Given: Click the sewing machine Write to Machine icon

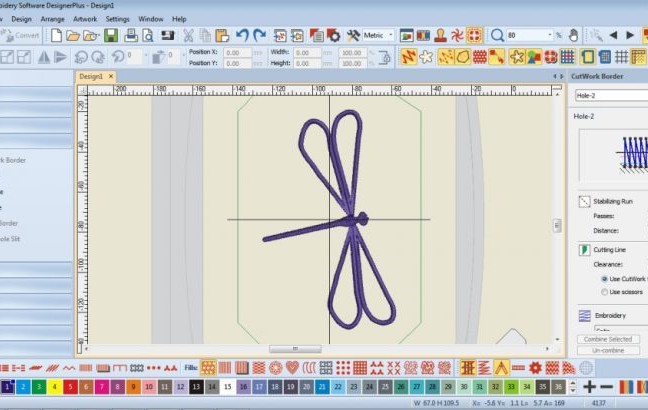Looking at the screenshot, I should pos(168,35).
